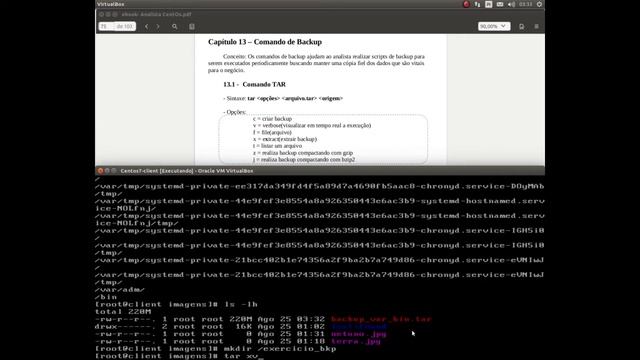Open the PDF viewer hamburger menu
640x360 pixels.
pos(536,27)
